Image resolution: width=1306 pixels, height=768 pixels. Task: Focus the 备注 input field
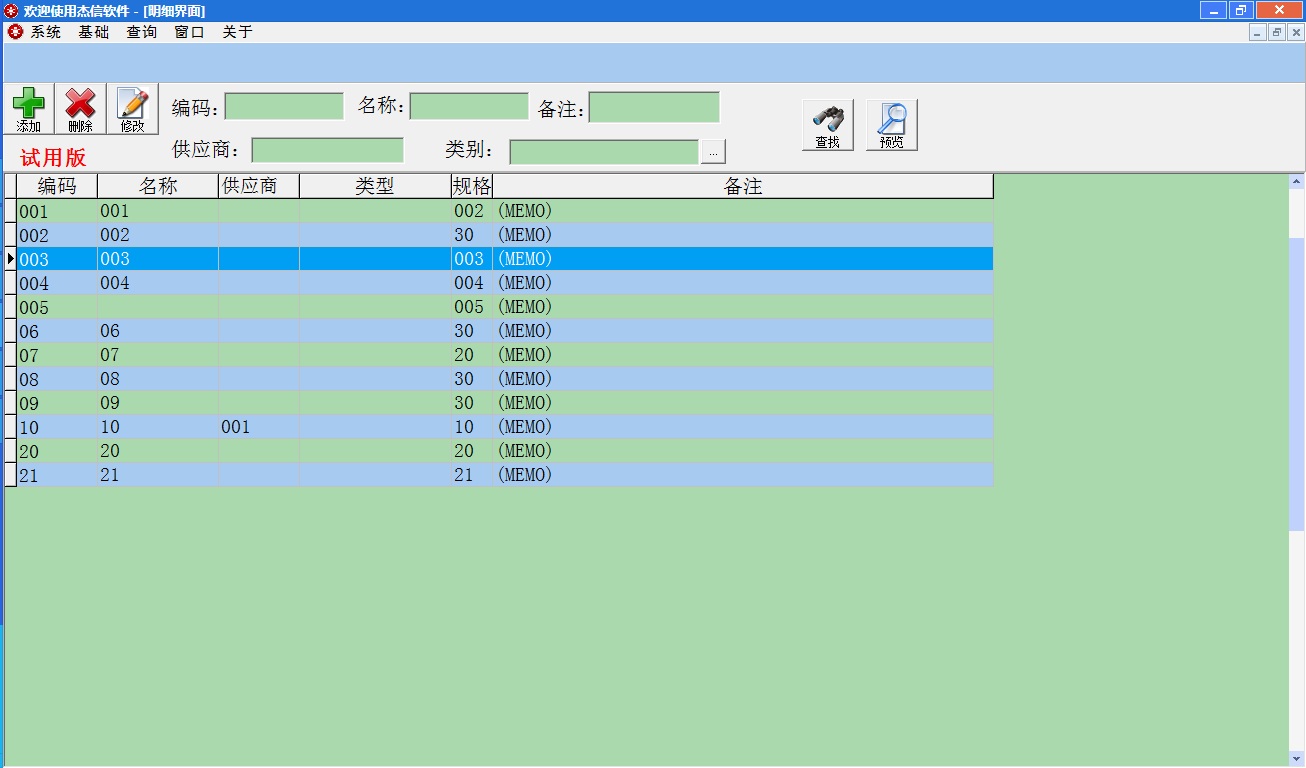pos(654,107)
